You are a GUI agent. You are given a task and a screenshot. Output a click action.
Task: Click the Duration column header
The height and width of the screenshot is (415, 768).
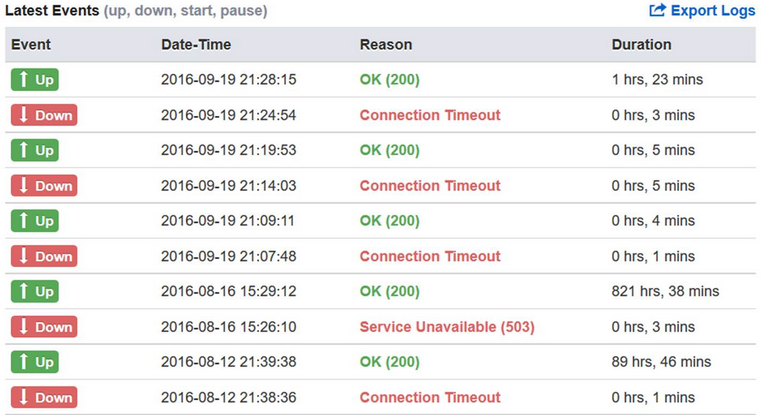[642, 45]
